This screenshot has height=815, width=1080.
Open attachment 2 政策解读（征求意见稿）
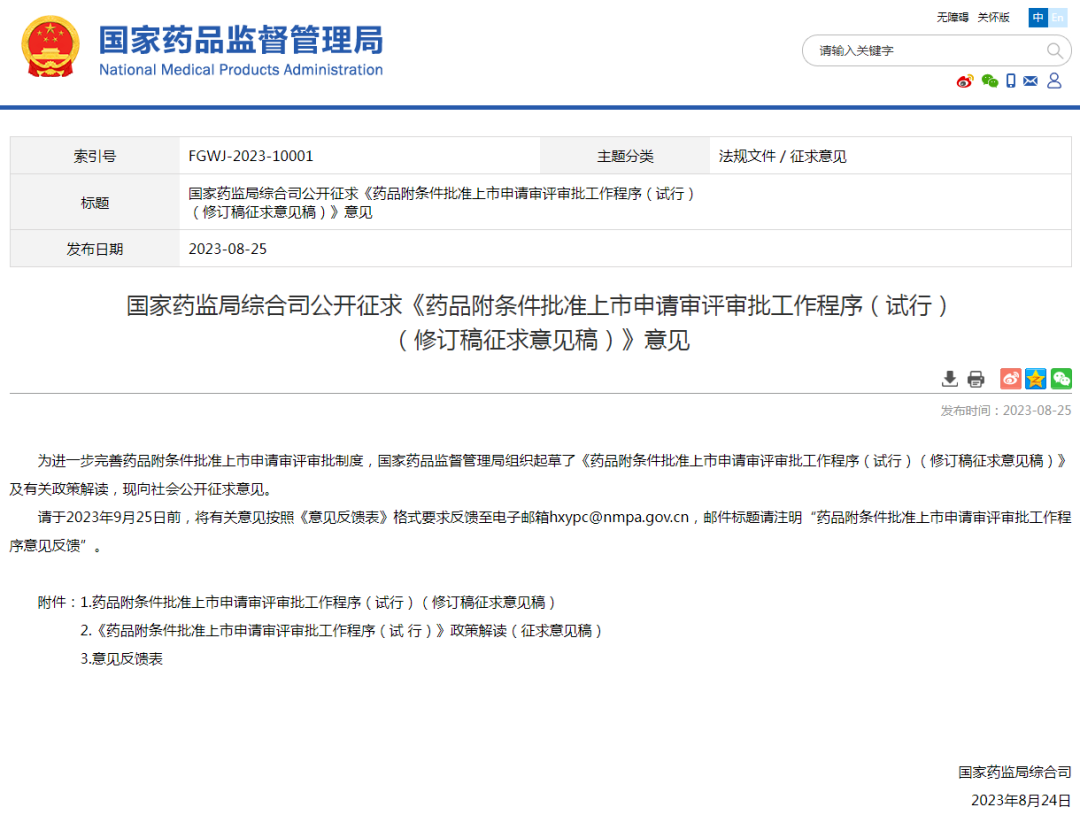341,630
